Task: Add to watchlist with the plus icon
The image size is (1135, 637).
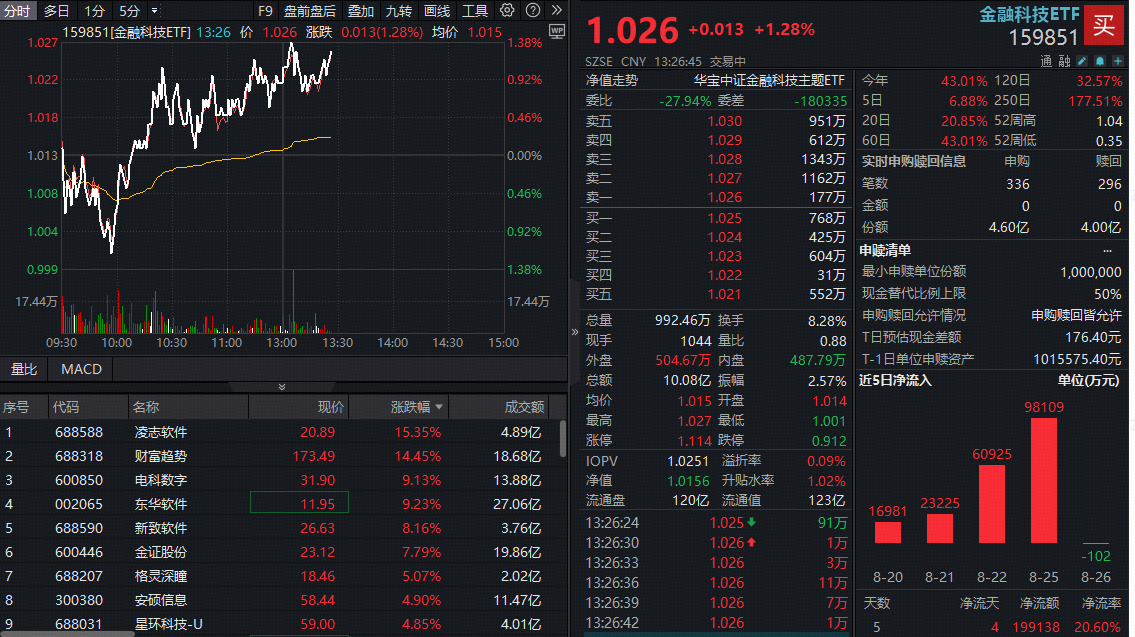Action: 1117,61
